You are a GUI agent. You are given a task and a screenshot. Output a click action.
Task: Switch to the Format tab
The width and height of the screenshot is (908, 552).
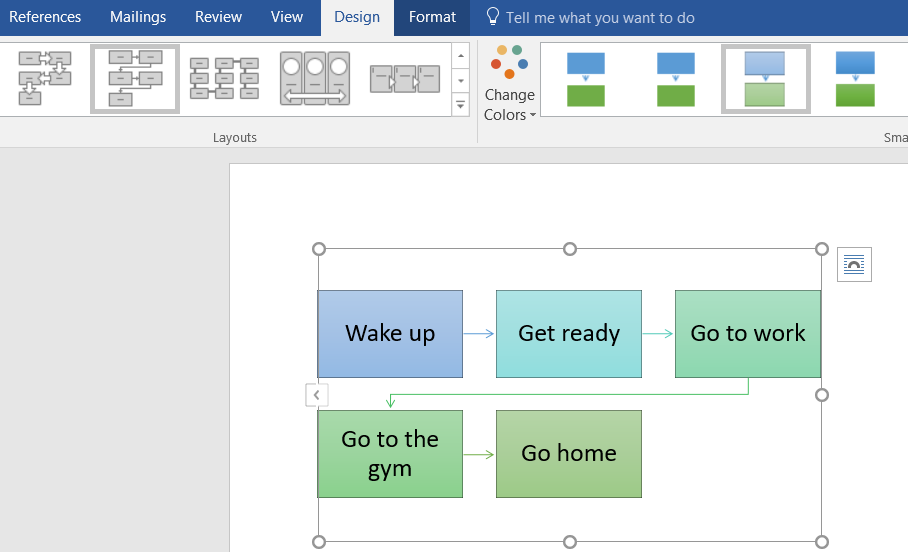[x=432, y=17]
